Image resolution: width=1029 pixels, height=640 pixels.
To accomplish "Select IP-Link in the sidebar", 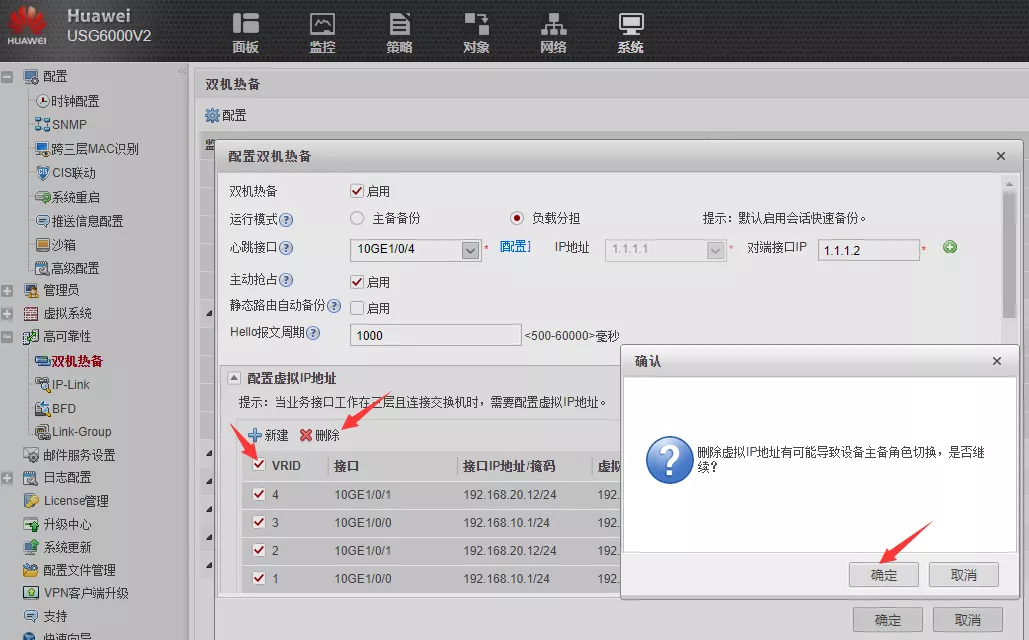I will click(x=70, y=384).
